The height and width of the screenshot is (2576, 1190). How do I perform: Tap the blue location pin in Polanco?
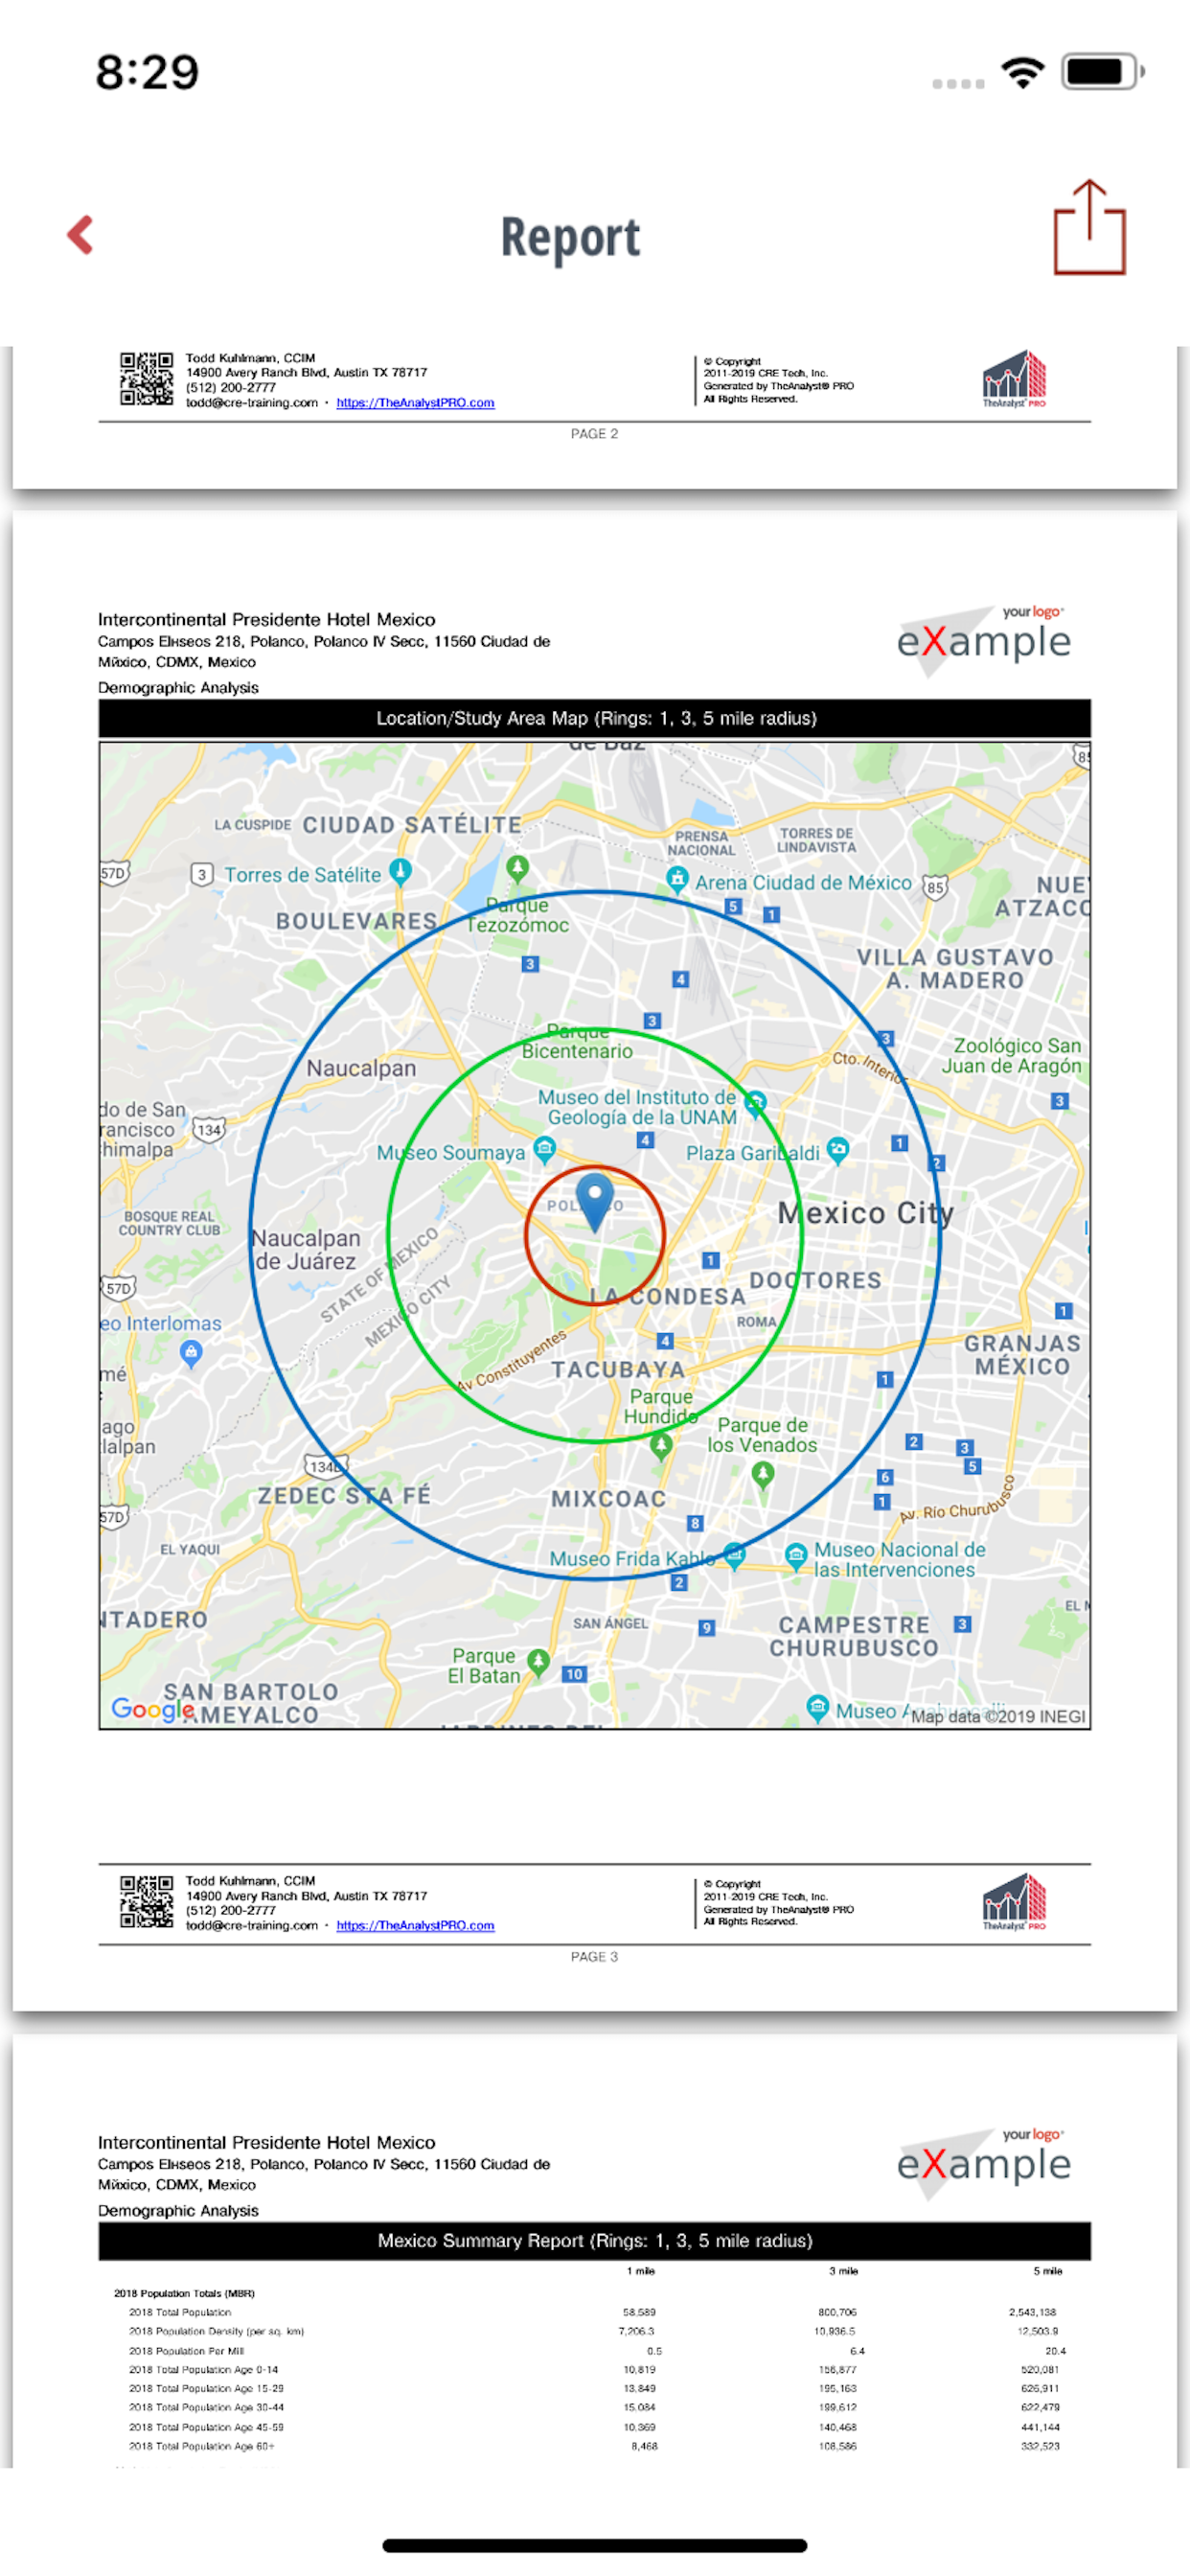click(595, 1203)
